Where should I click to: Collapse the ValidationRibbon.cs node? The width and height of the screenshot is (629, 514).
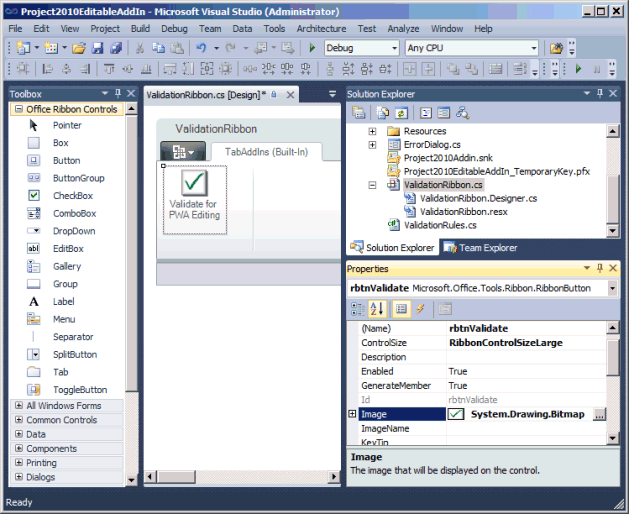coord(372,185)
